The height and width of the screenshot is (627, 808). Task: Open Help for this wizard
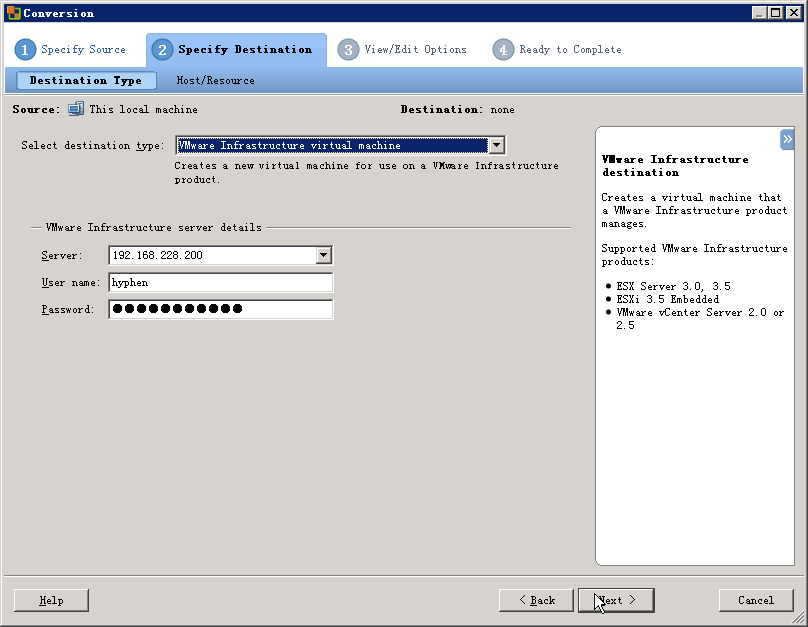click(x=51, y=600)
